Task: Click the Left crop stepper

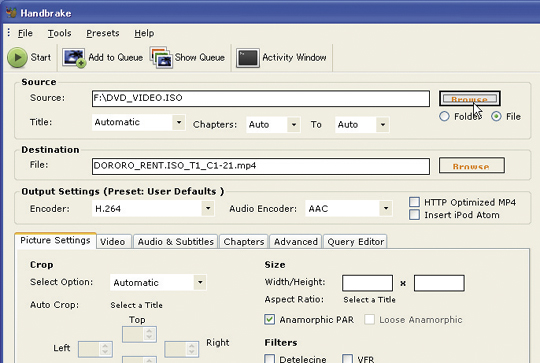Action: [95, 349]
